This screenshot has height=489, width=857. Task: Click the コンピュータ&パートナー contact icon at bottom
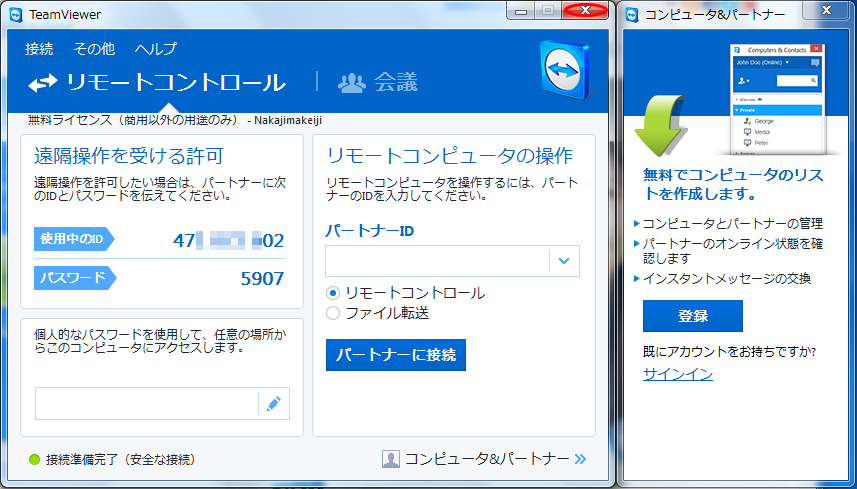pyautogui.click(x=391, y=459)
